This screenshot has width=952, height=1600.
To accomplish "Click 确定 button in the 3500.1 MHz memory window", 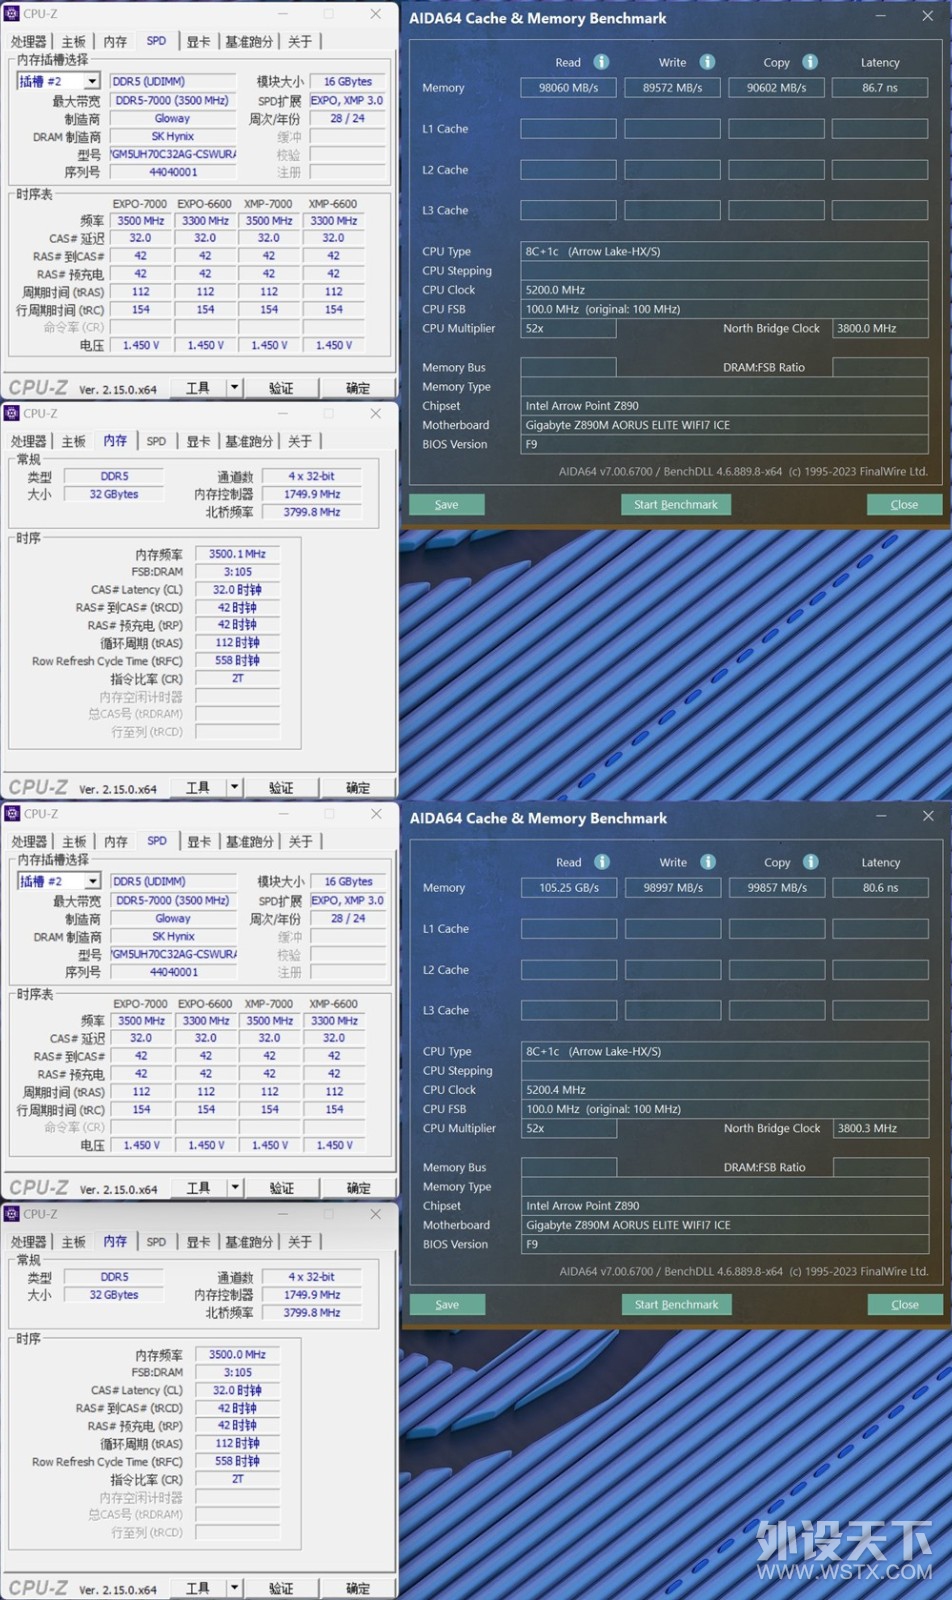I will click(358, 788).
